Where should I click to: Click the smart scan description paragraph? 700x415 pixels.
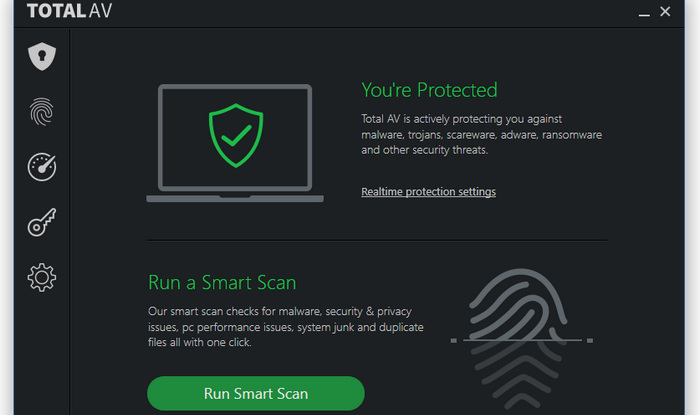(x=286, y=327)
